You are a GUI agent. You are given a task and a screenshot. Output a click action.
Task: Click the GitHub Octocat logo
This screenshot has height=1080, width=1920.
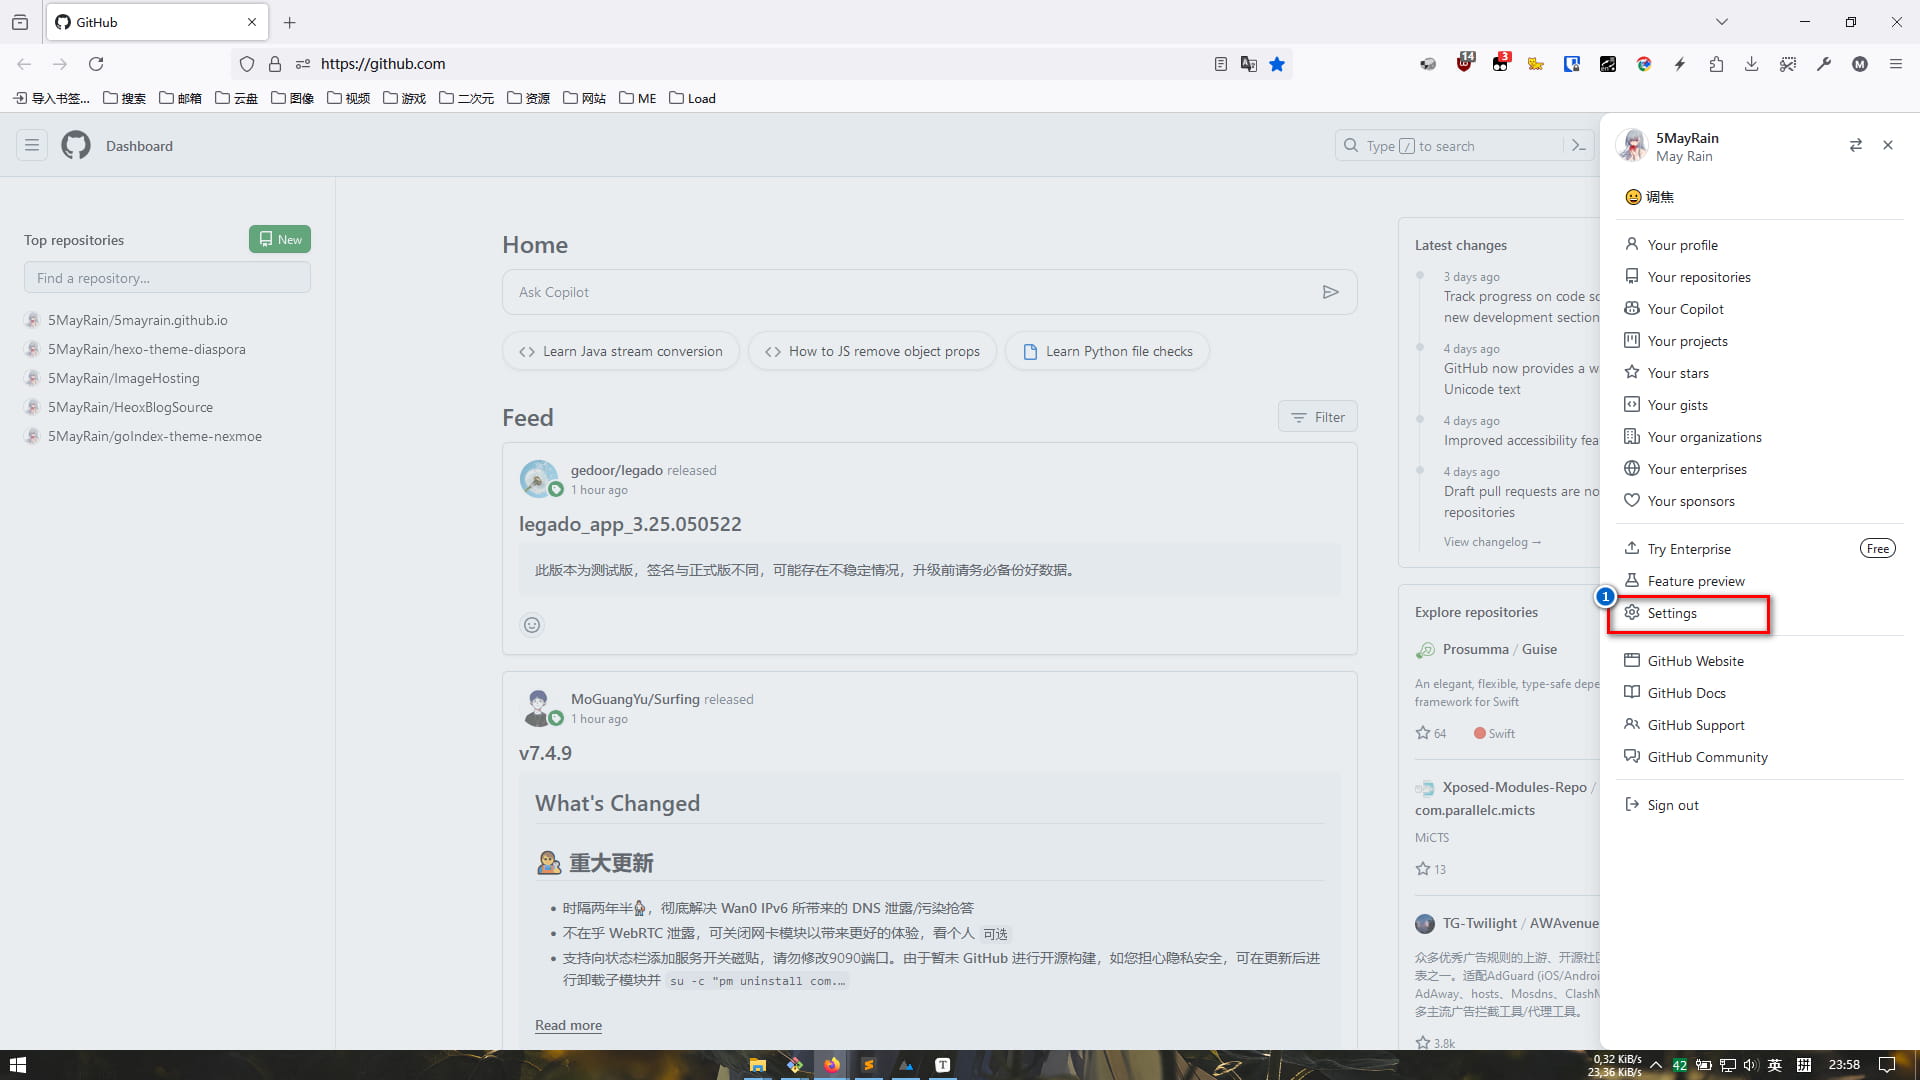pos(76,146)
